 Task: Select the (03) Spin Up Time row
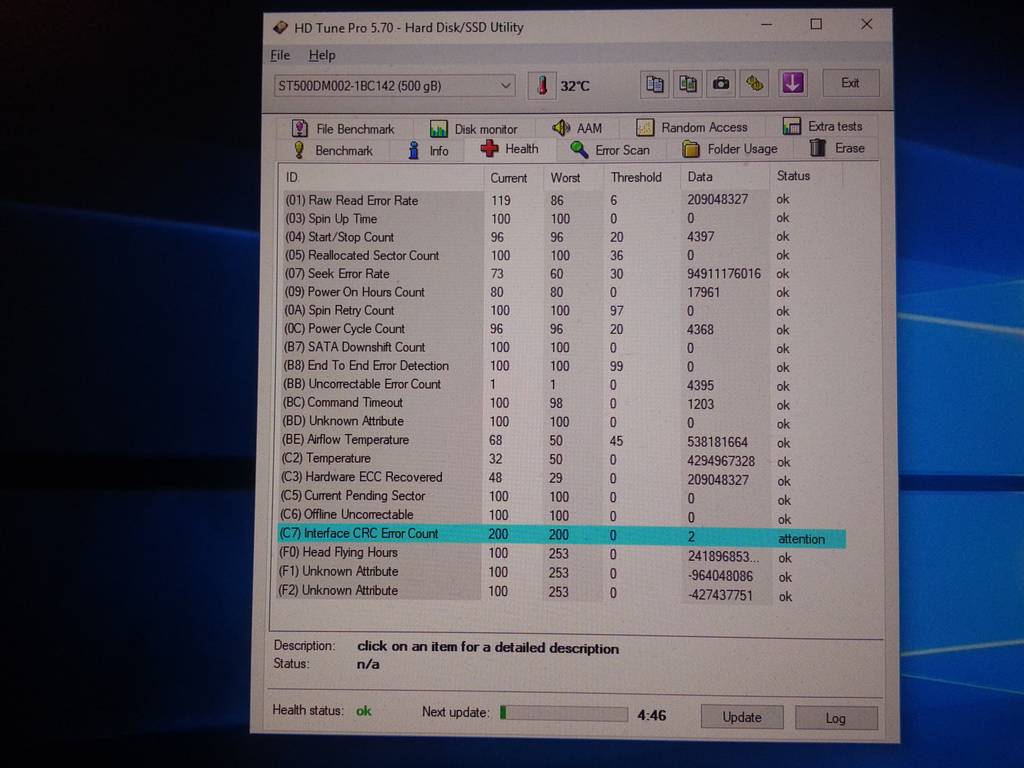pyautogui.click(x=562, y=218)
